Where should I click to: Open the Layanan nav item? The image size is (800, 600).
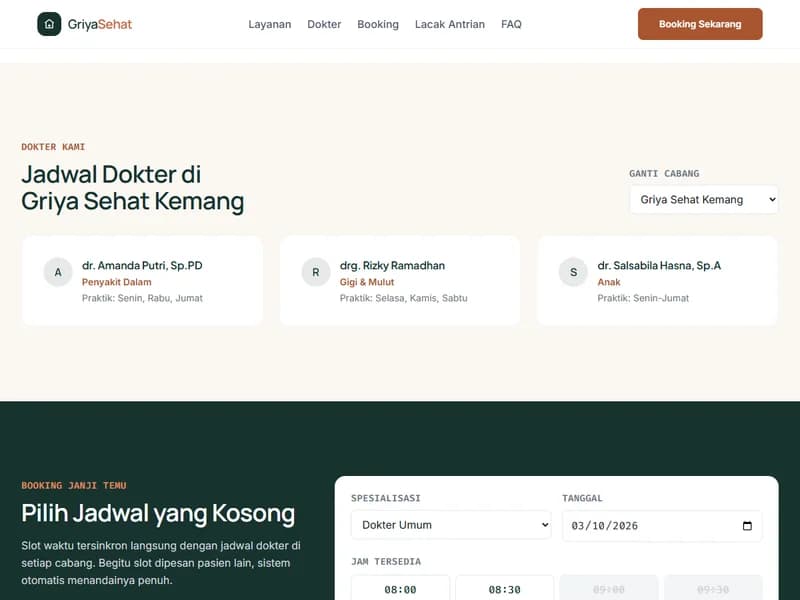[269, 24]
